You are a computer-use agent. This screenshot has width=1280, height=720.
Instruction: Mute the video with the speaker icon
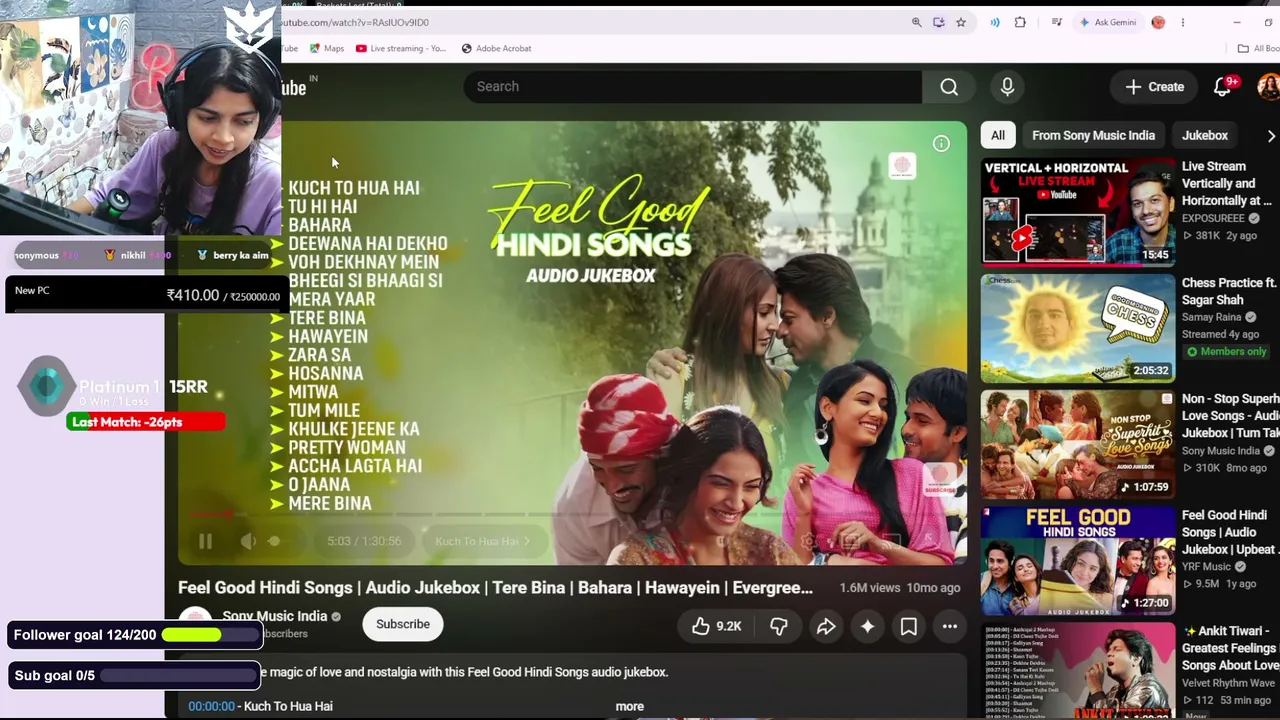click(248, 541)
